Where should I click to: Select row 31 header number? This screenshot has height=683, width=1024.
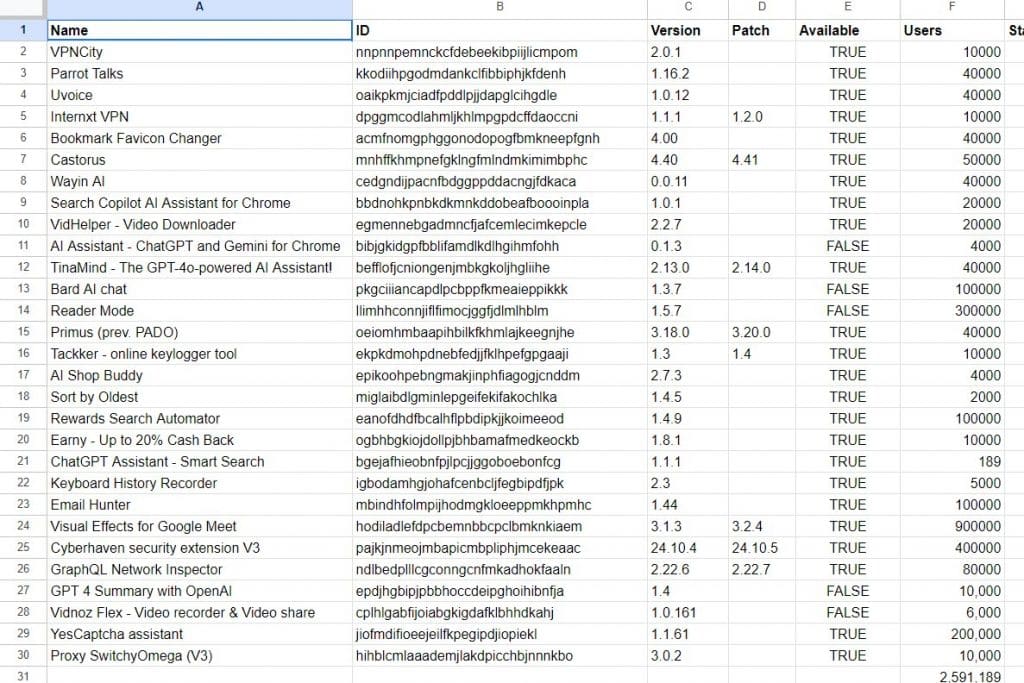coord(23,675)
